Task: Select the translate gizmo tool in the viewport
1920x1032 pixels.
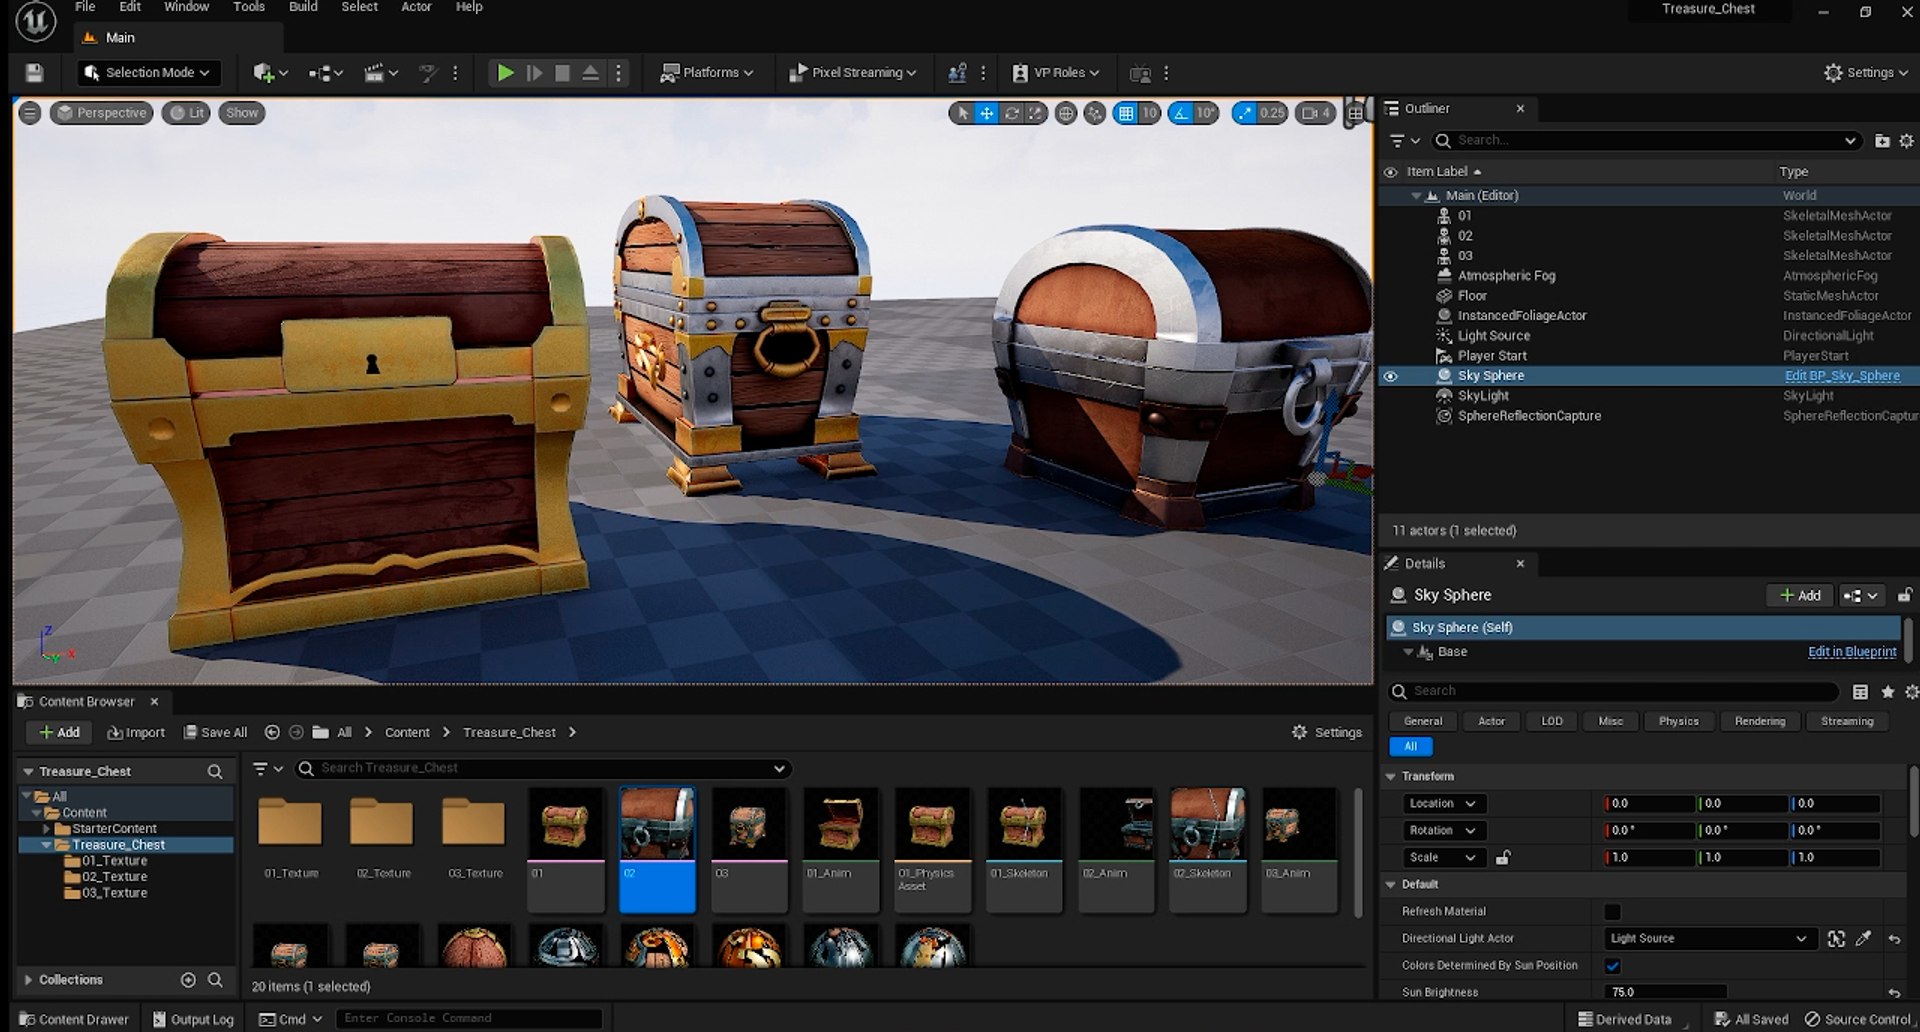Action: (x=986, y=113)
